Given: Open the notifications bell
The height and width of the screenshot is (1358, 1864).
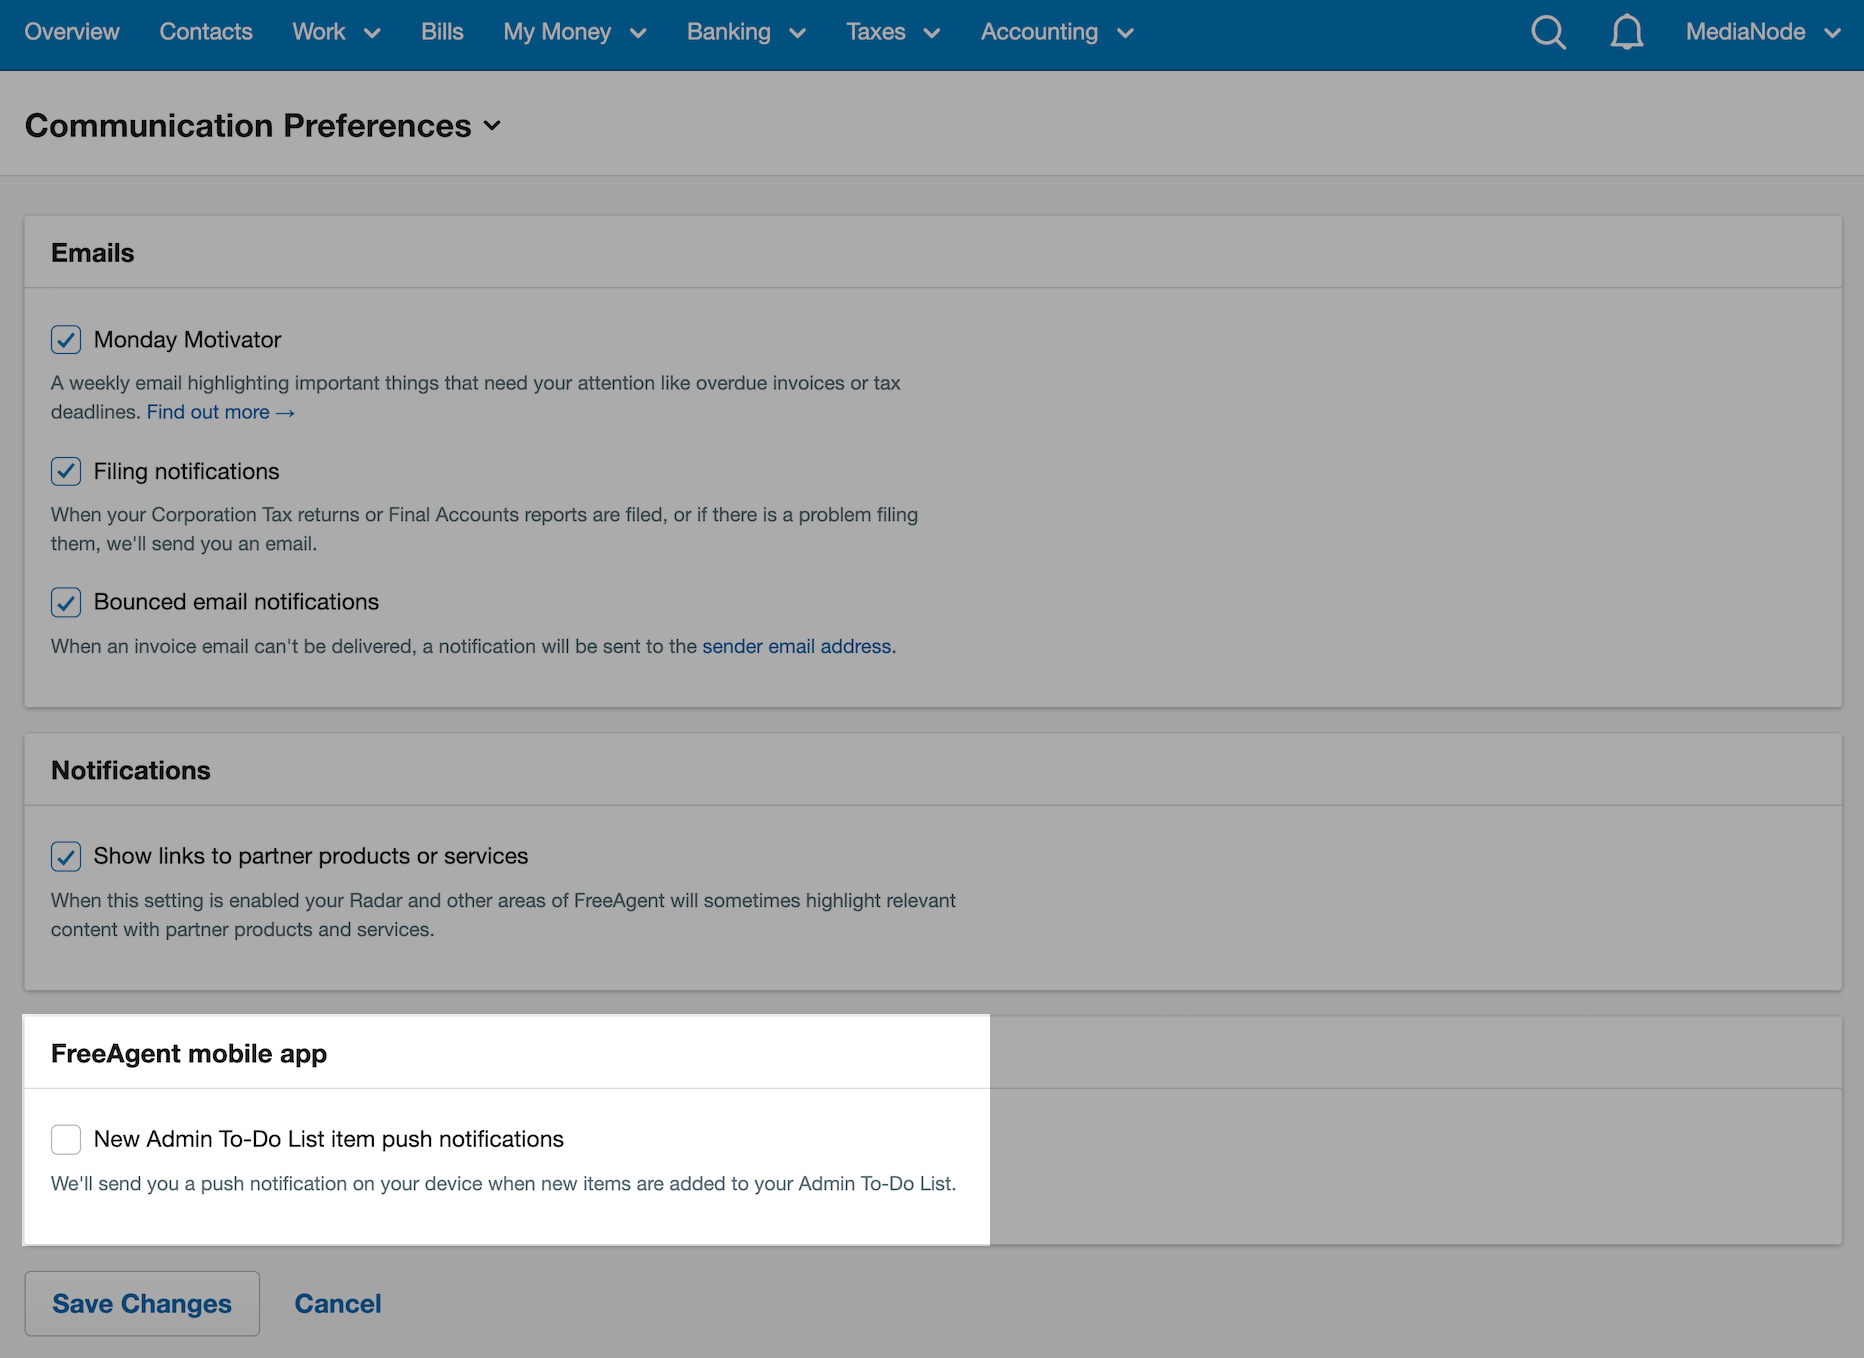Looking at the screenshot, I should click(x=1627, y=32).
